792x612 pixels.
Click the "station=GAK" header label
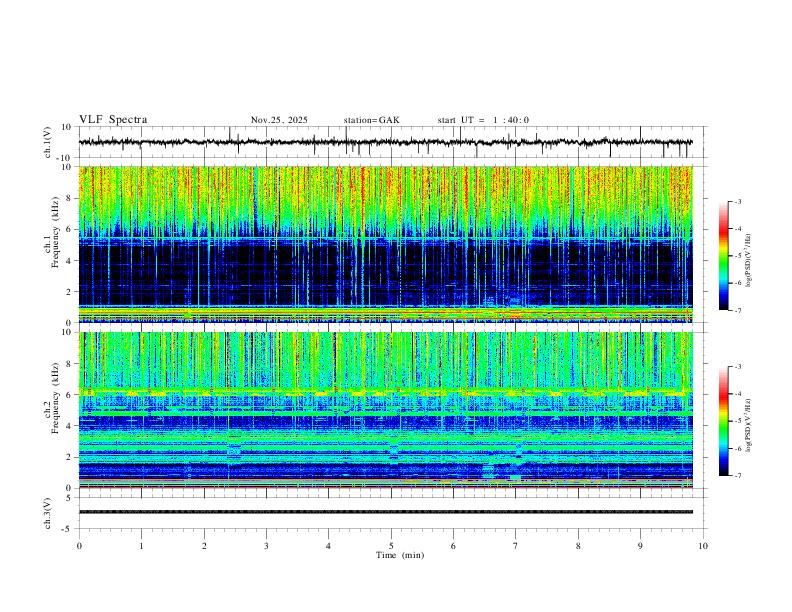tap(371, 120)
